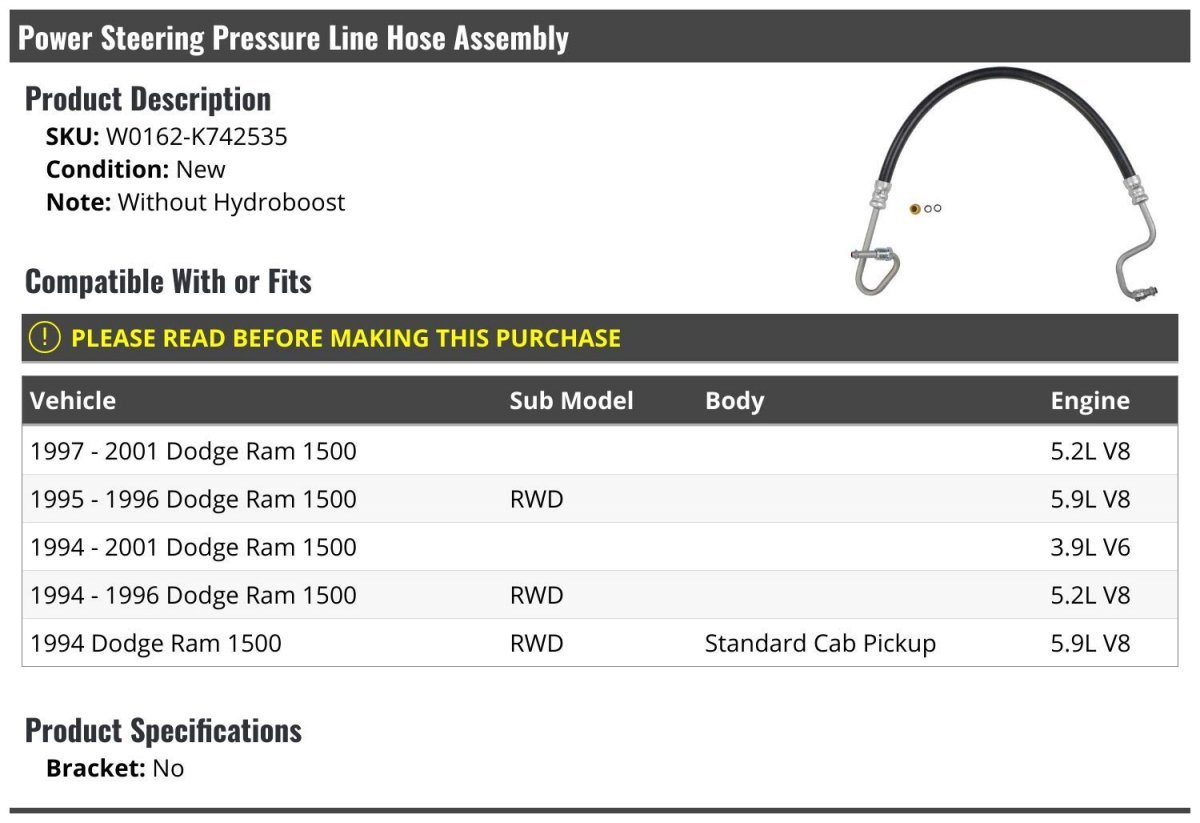Click the Body column header
Viewport: 1200px width, 823px height.
click(x=734, y=401)
